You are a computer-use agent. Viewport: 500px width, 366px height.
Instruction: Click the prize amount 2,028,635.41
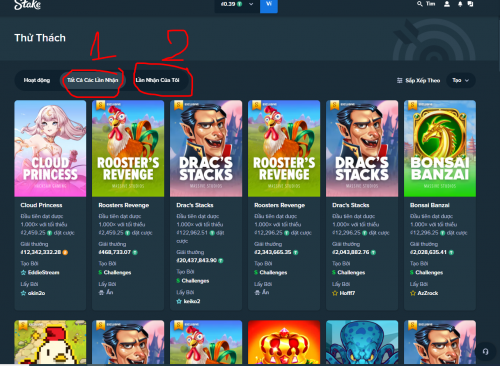[x=428, y=252]
